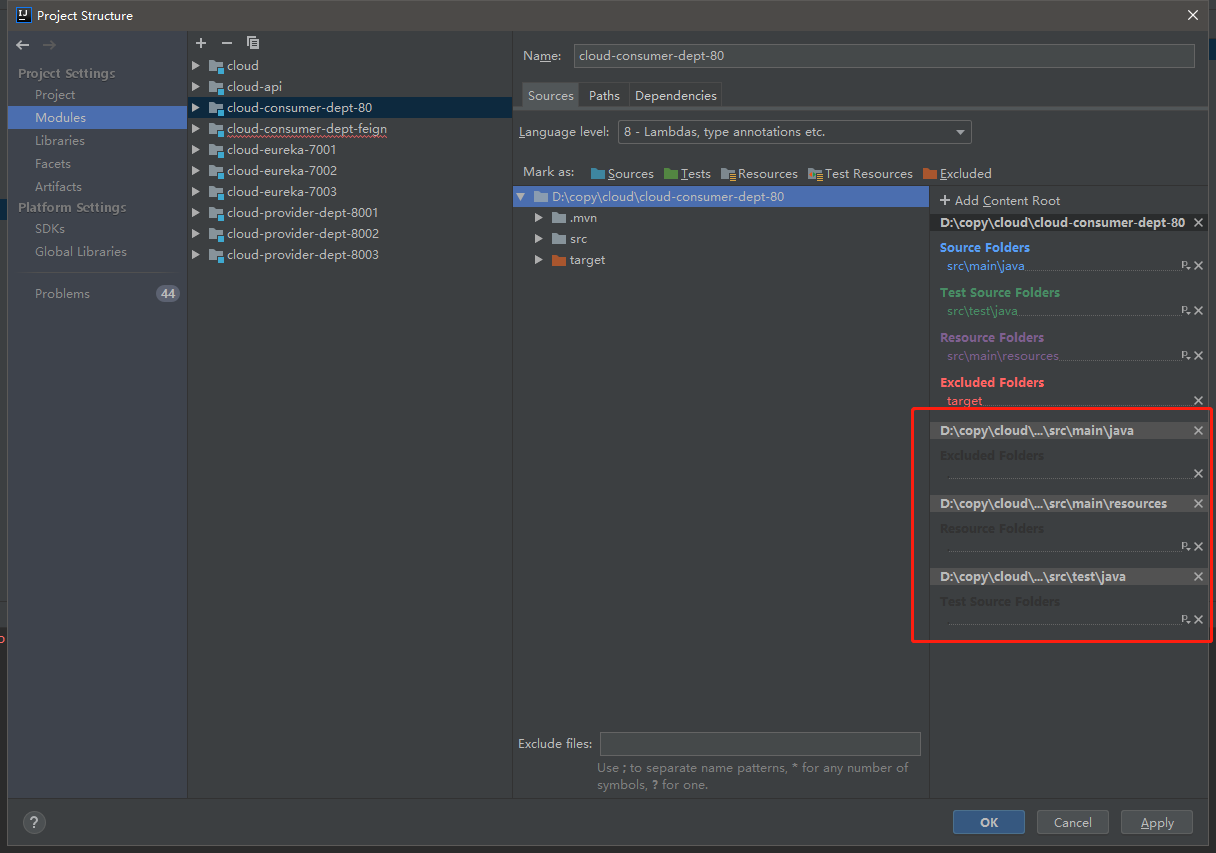Switch to the Dependencies tab
This screenshot has width=1216, height=853.
675,96
